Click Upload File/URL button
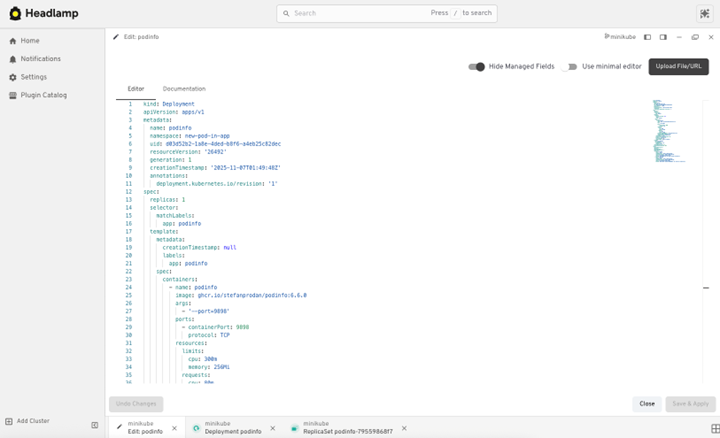Screen dimensions: 720x438 tap(679, 67)
